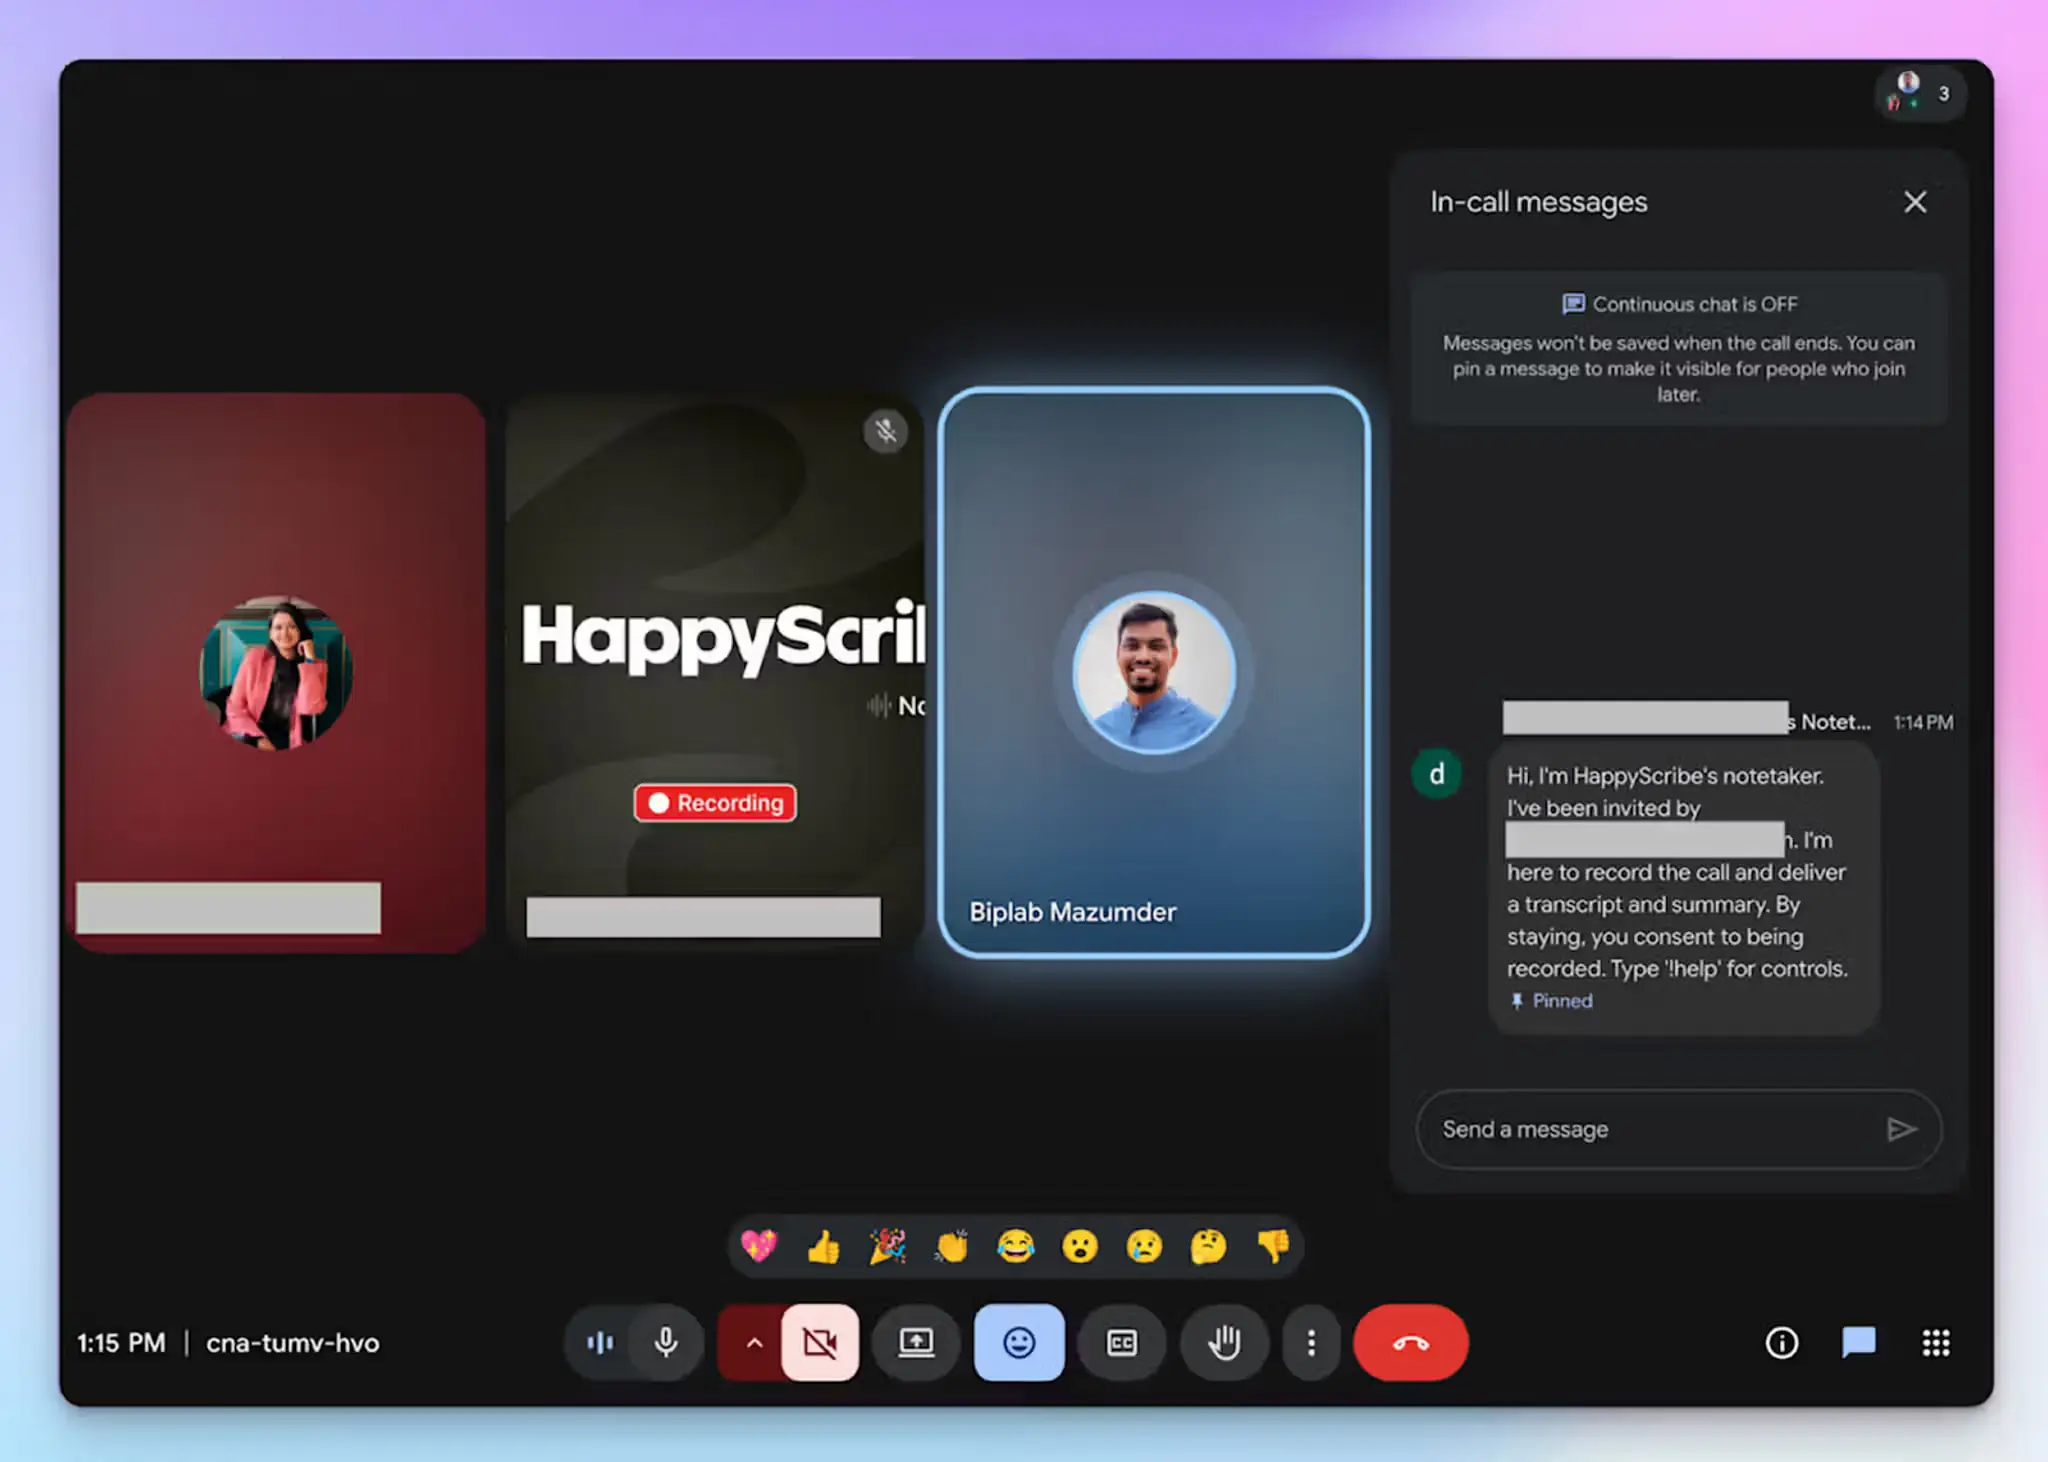Raise your hand
The image size is (2048, 1462).
[1223, 1343]
